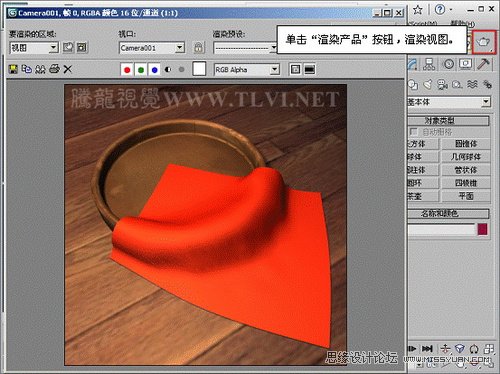Click the dark red object color swatch
Viewport: 500px width, 374px height.
(x=483, y=229)
